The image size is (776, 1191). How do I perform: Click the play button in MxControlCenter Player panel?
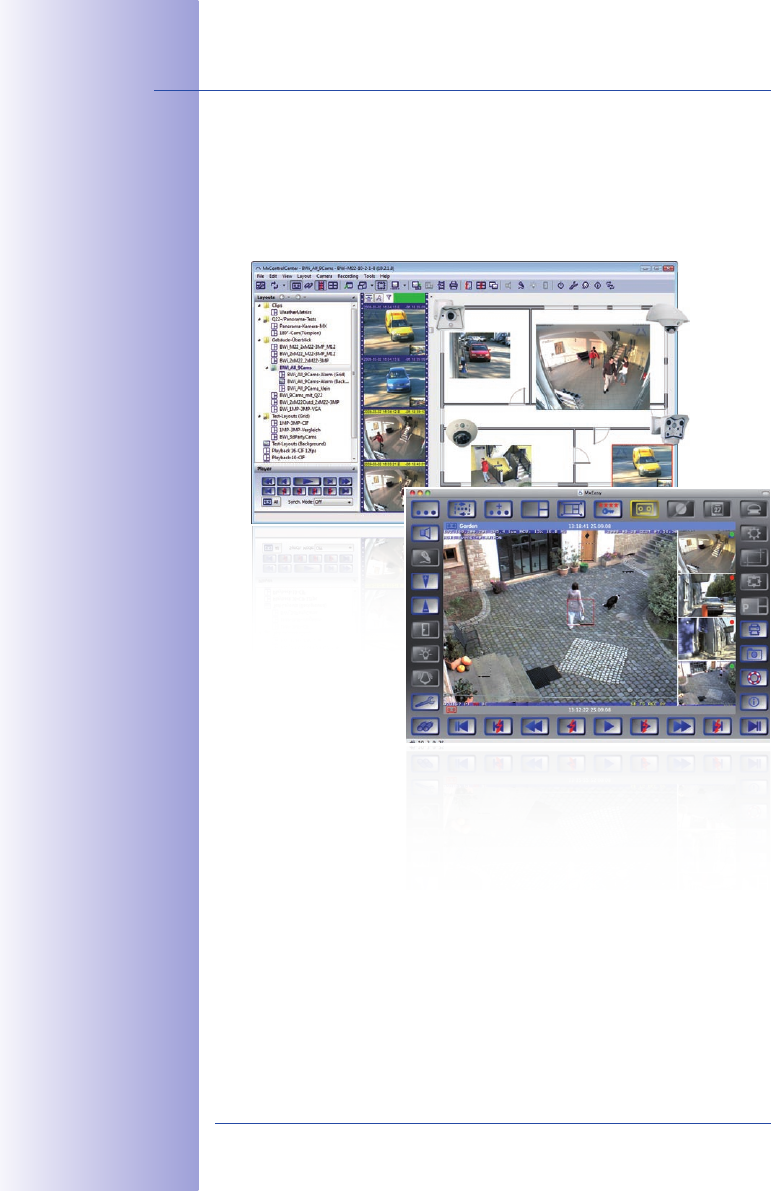point(308,482)
